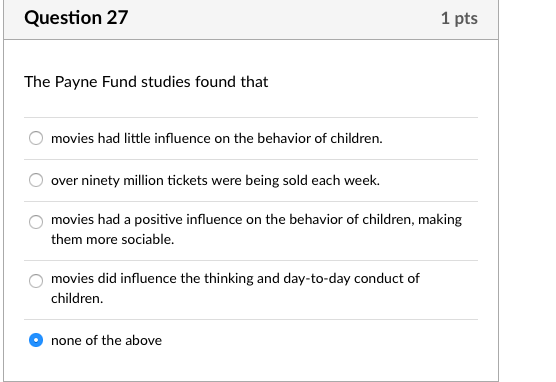Mark the 'day-to-day conduct' radio button
Viewport: 556px width, 382px height.
tap(36, 281)
